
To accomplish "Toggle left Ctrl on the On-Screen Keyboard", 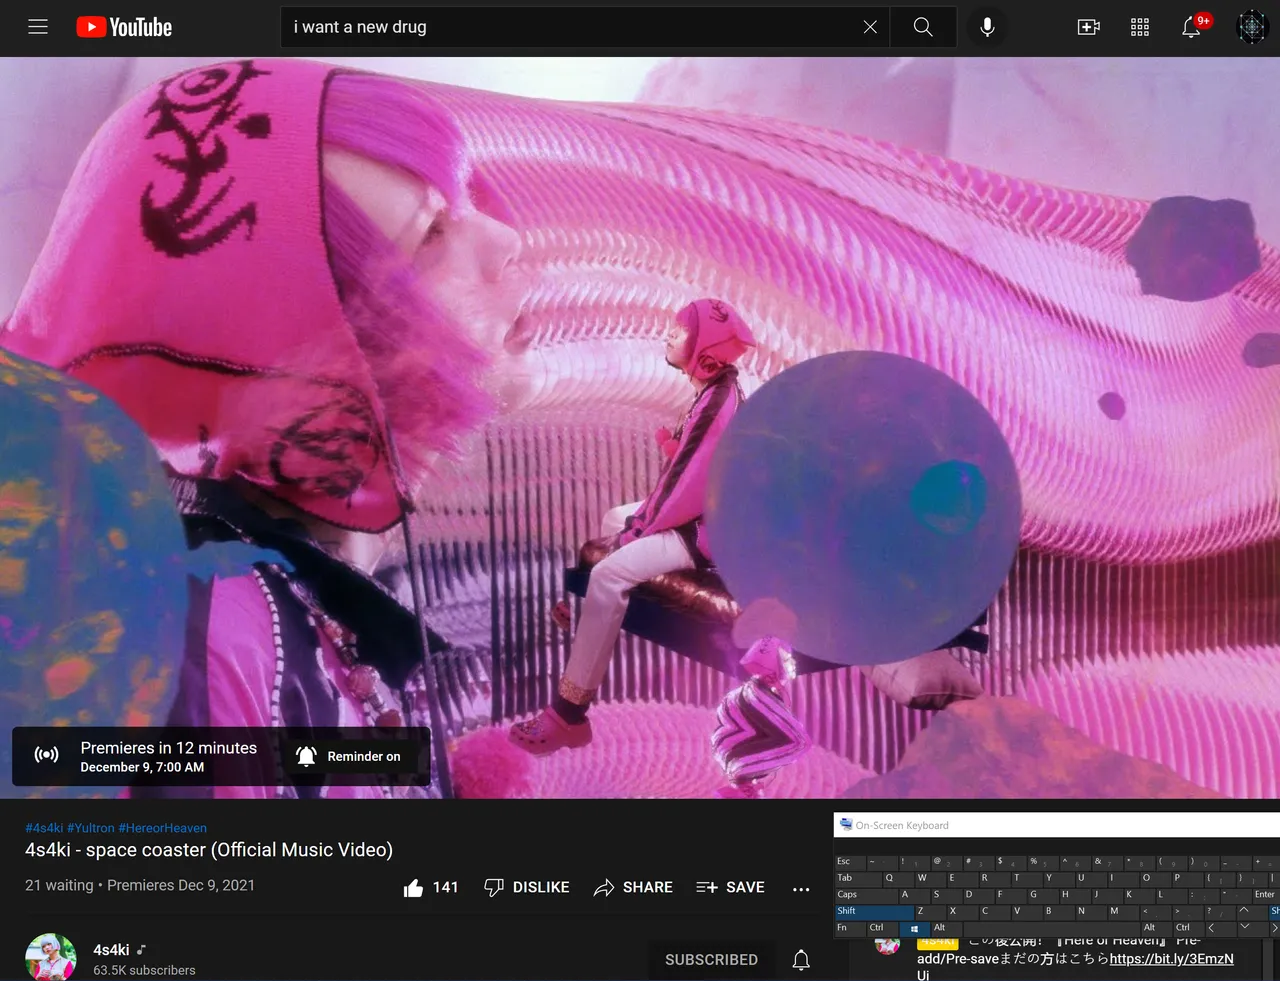I will (x=882, y=929).
